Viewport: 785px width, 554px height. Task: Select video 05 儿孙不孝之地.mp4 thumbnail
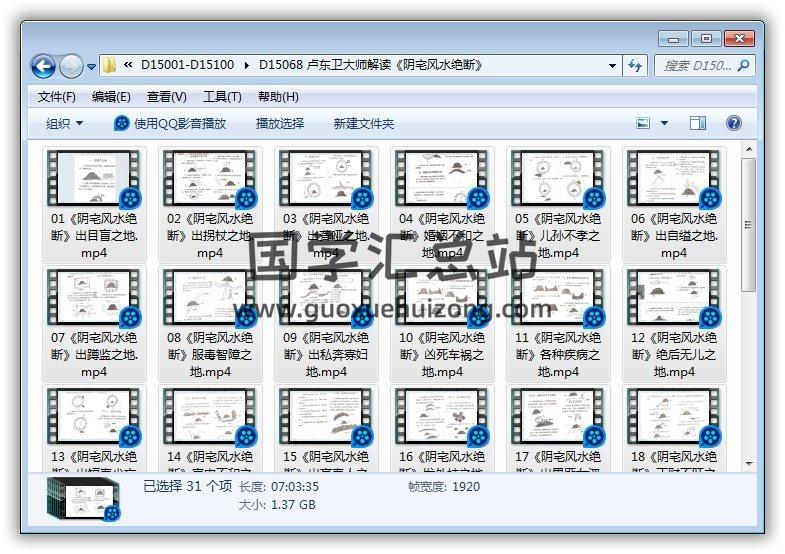[558, 179]
